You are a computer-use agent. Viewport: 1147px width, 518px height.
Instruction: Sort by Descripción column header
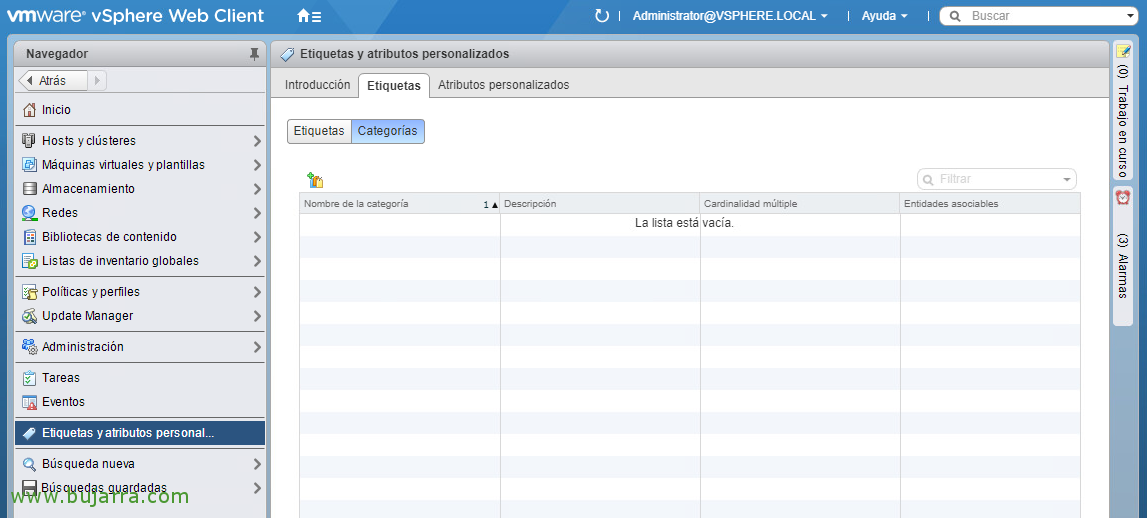pyautogui.click(x=600, y=204)
